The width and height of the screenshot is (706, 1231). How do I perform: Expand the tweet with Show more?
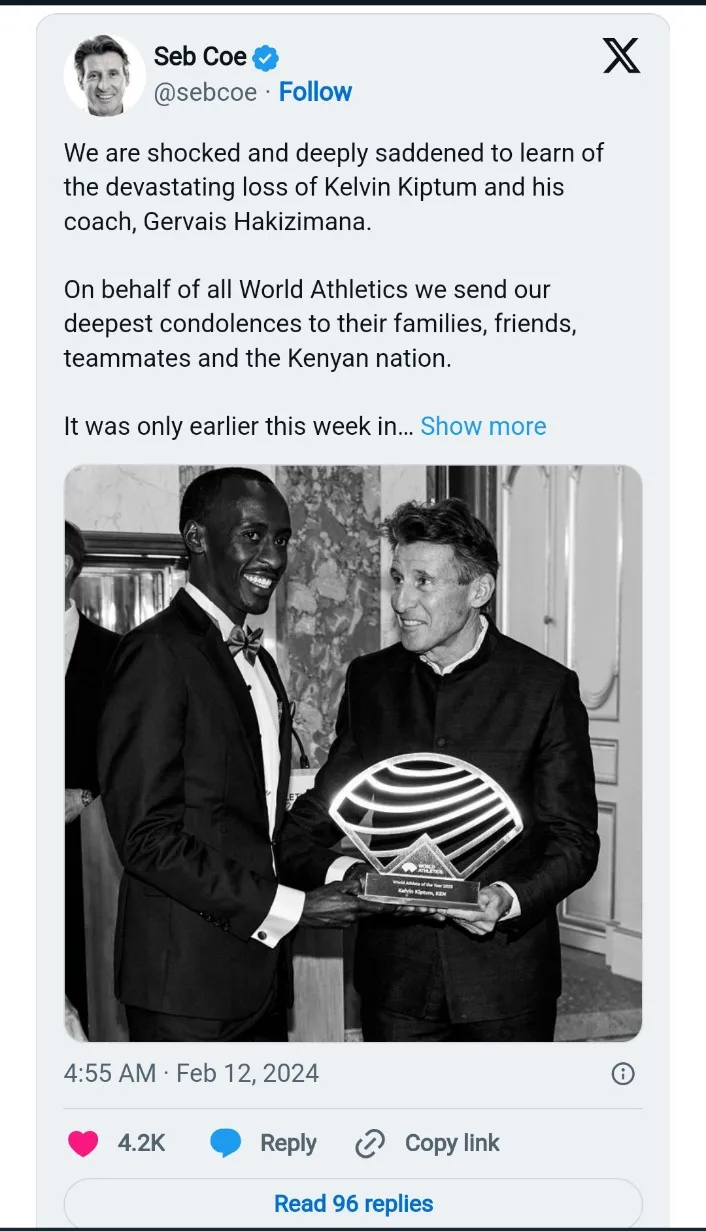483,426
